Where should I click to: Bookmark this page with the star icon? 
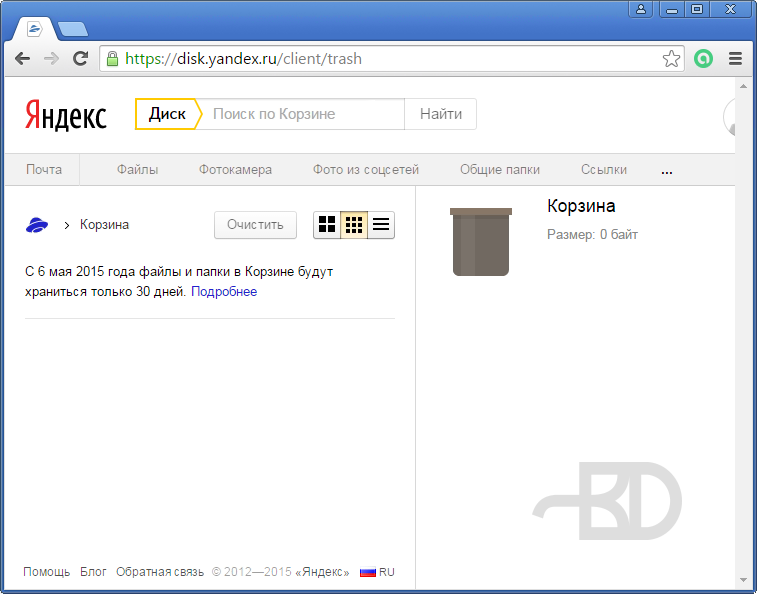[671, 59]
